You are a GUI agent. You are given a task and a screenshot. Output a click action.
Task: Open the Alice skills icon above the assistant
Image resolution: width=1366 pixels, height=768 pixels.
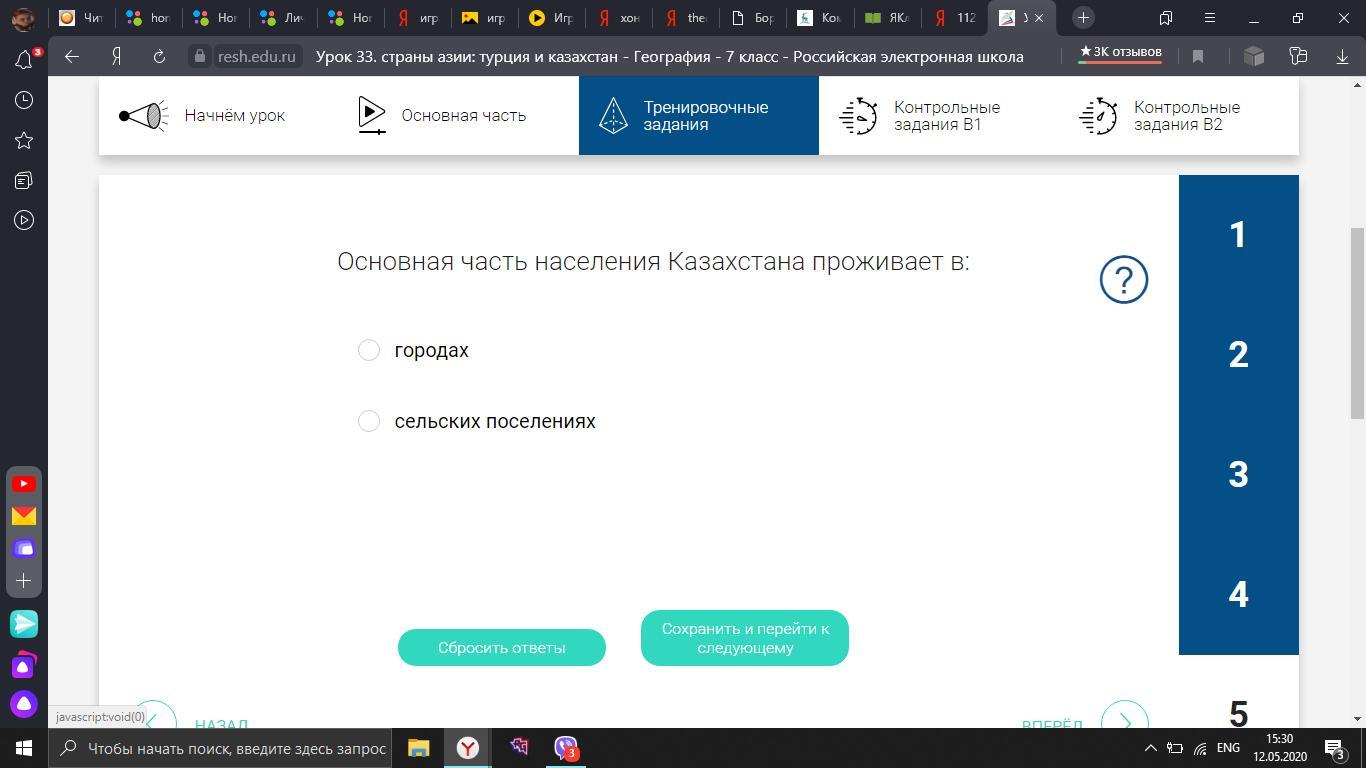[24, 665]
